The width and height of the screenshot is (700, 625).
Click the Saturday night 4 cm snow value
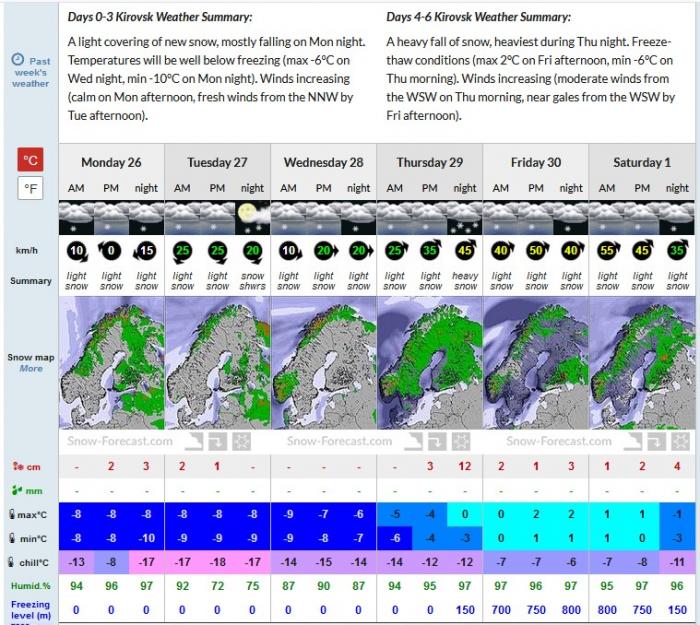pyautogui.click(x=677, y=467)
